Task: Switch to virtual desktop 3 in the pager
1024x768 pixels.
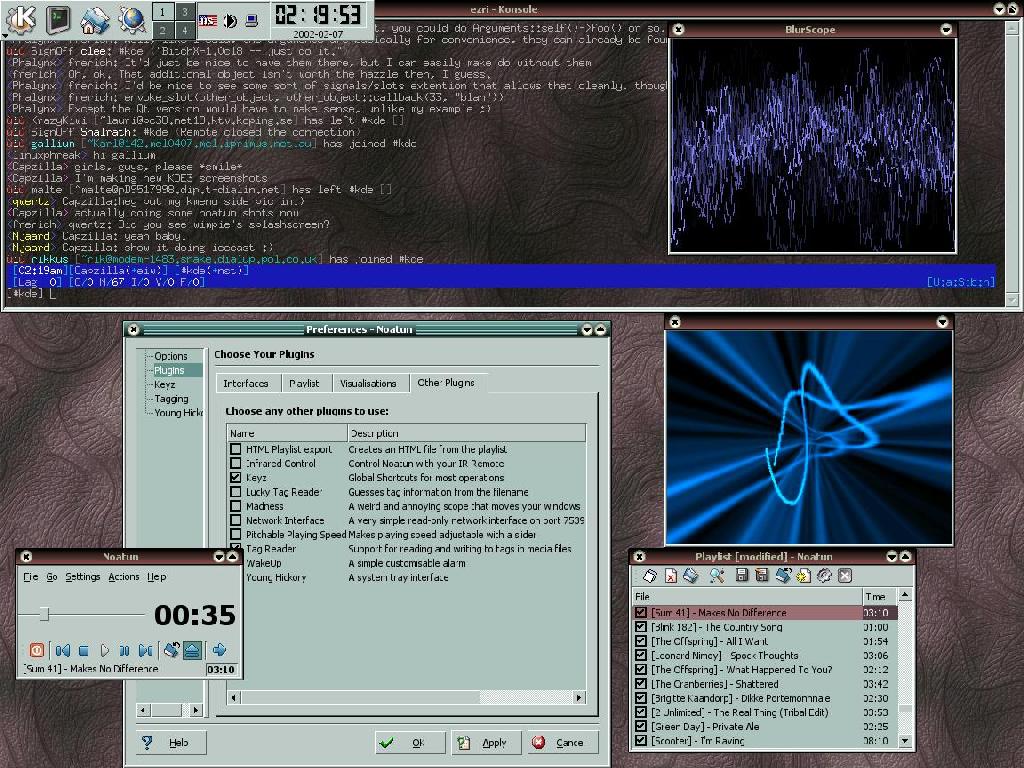Action: coord(185,12)
